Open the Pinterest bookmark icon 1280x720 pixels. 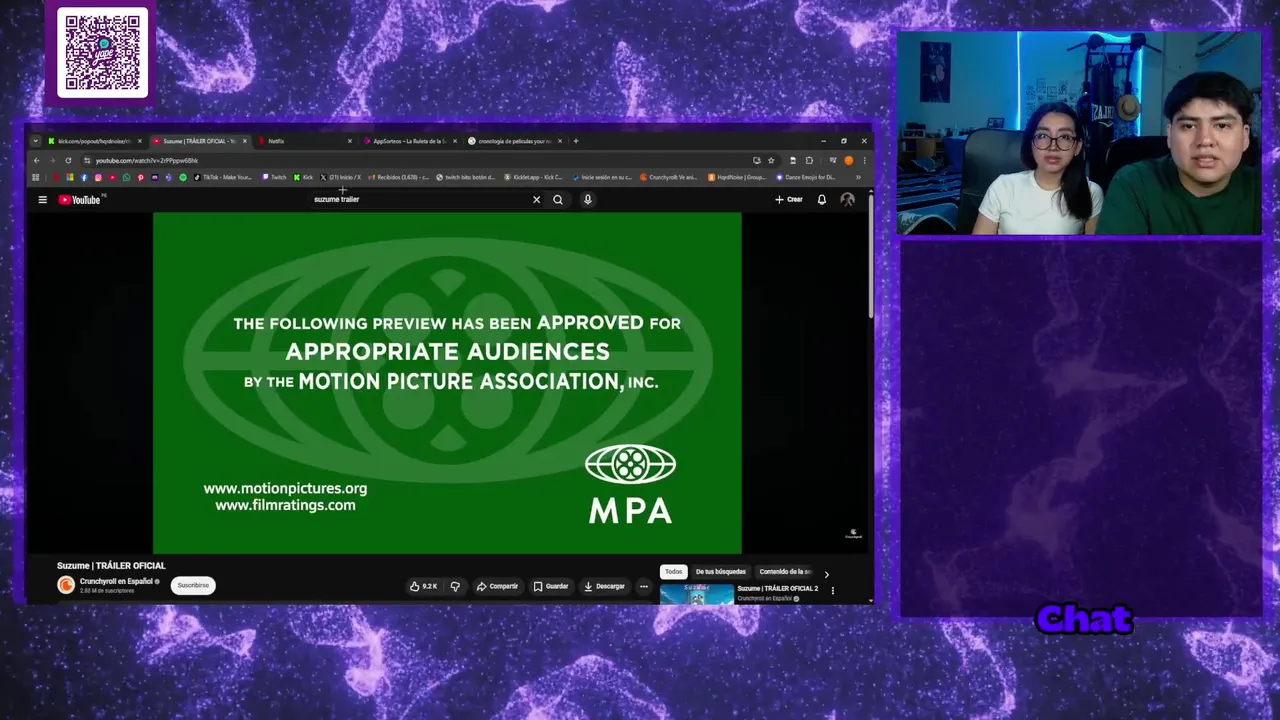140,177
